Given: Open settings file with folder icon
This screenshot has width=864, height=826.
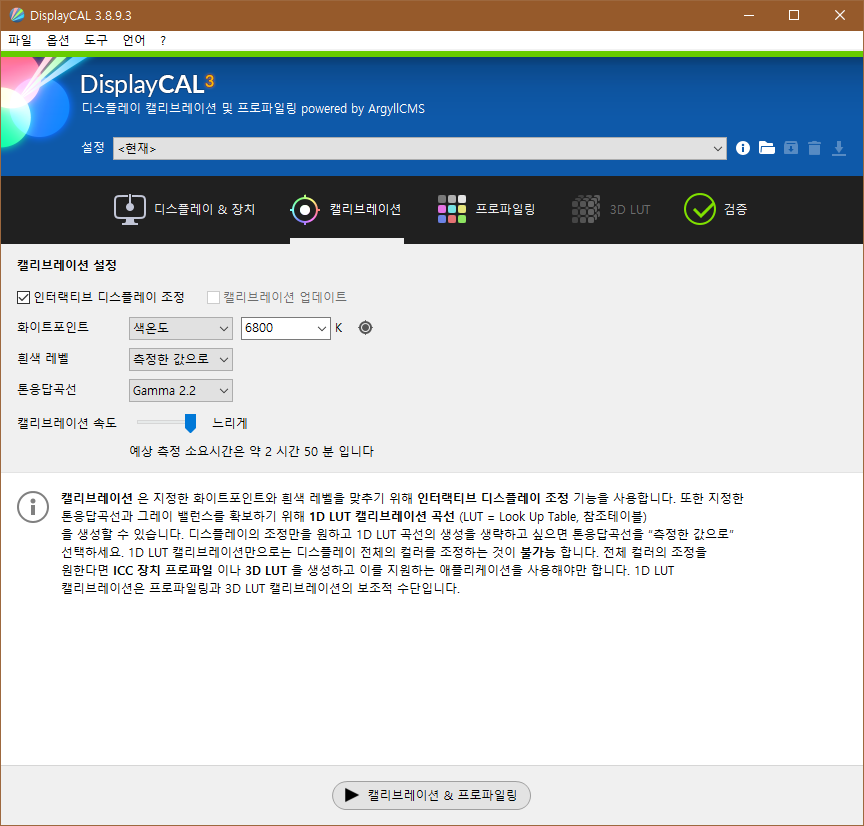Looking at the screenshot, I should coord(766,148).
